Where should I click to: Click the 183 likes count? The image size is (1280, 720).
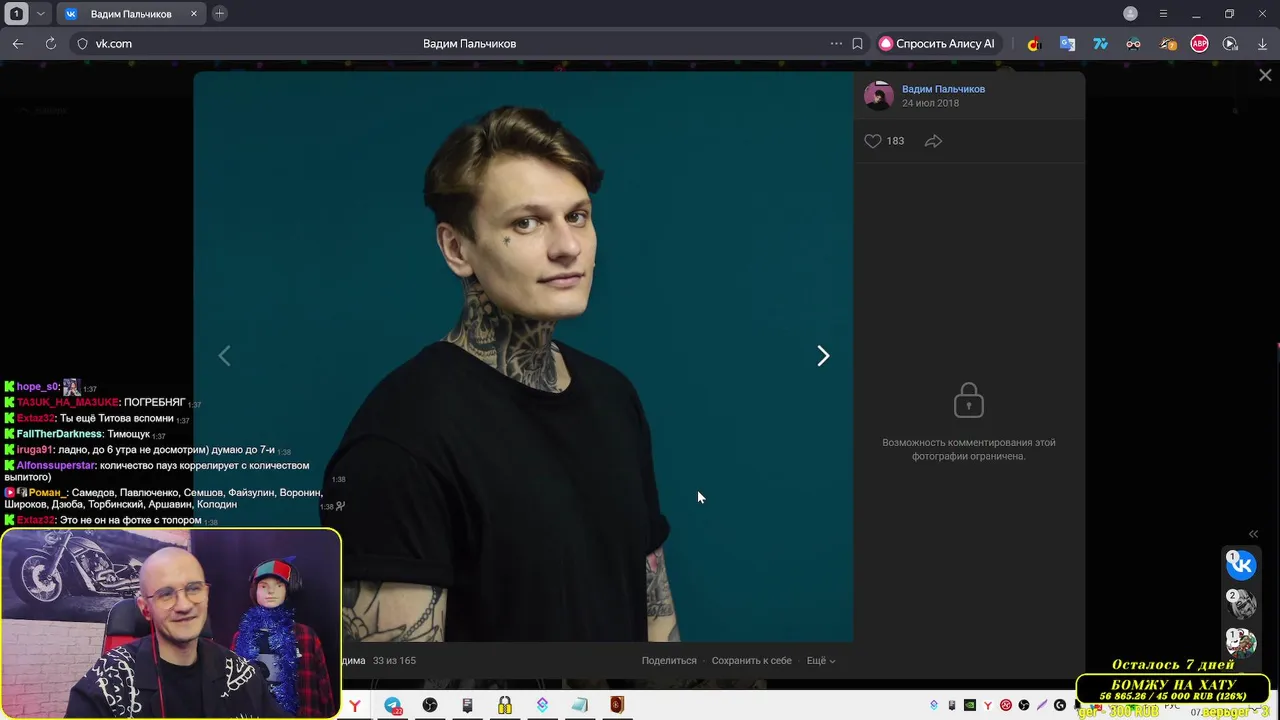(x=895, y=141)
